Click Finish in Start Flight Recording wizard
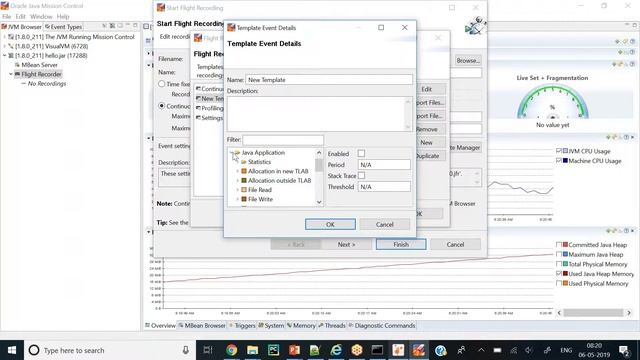 (x=401, y=244)
